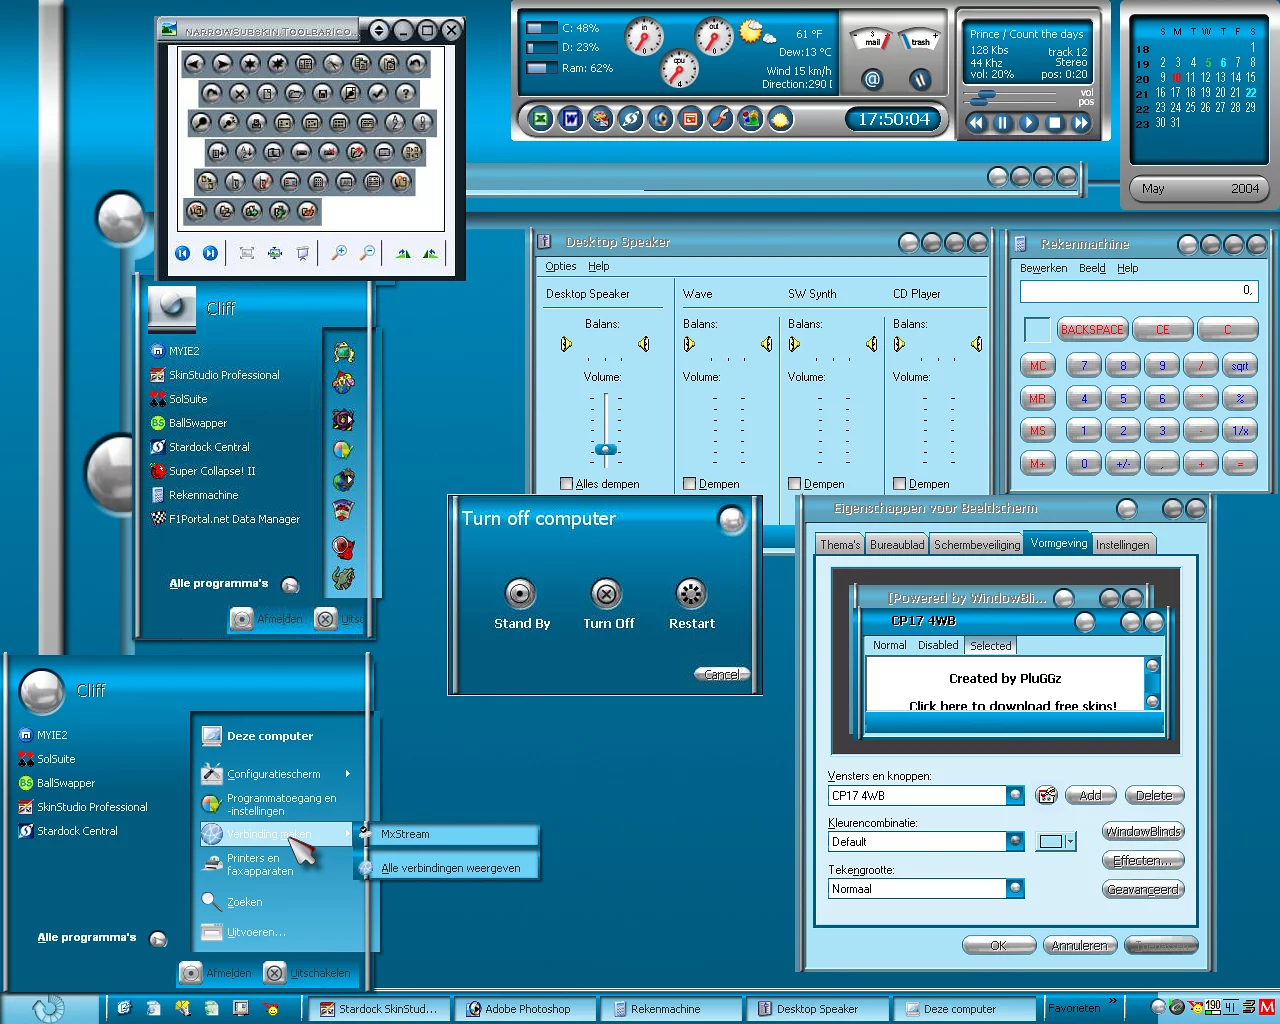Click the Desktop Speaker volume slider handle

[x=605, y=450]
